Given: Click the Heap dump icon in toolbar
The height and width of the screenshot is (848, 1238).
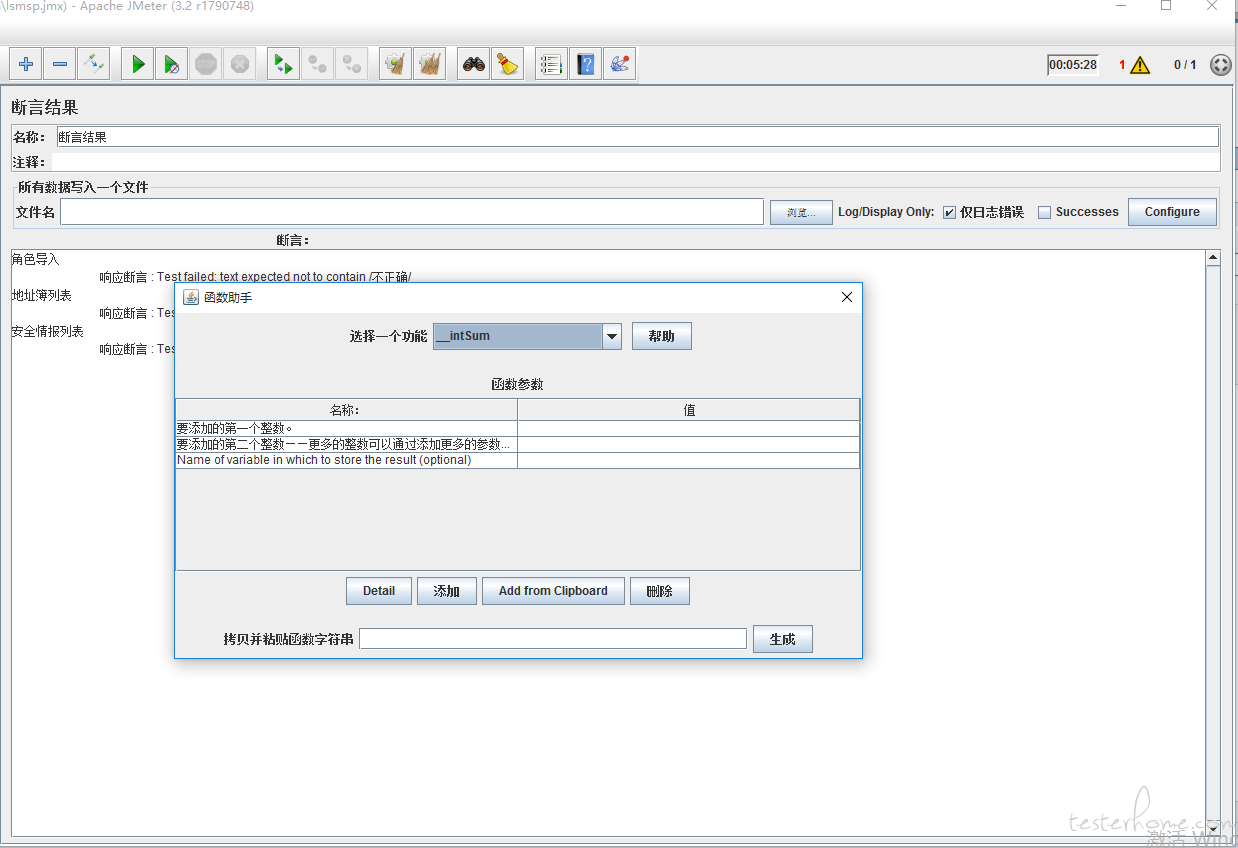Looking at the screenshot, I should click(619, 65).
